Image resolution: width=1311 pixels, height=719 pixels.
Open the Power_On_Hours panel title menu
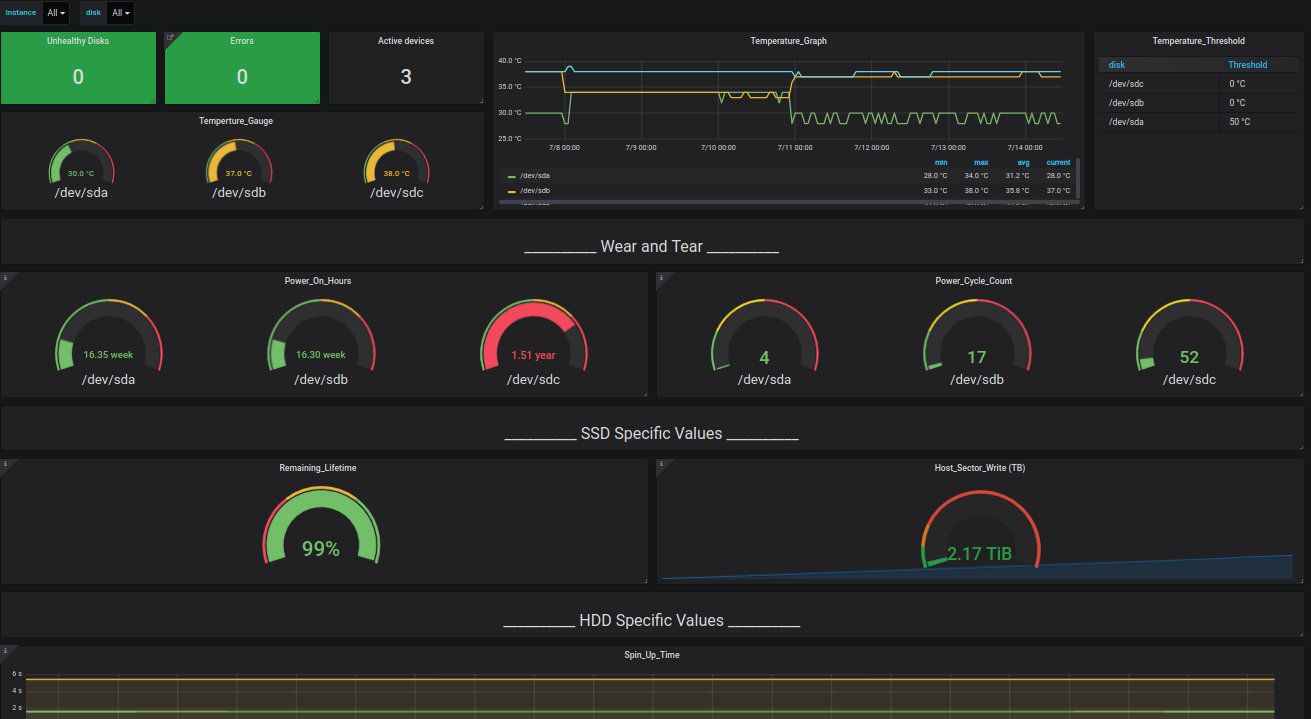tap(318, 281)
